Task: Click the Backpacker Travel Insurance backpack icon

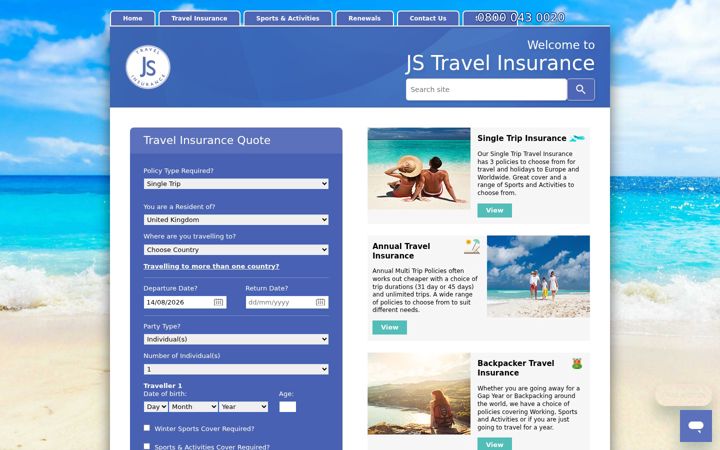Action: point(577,363)
